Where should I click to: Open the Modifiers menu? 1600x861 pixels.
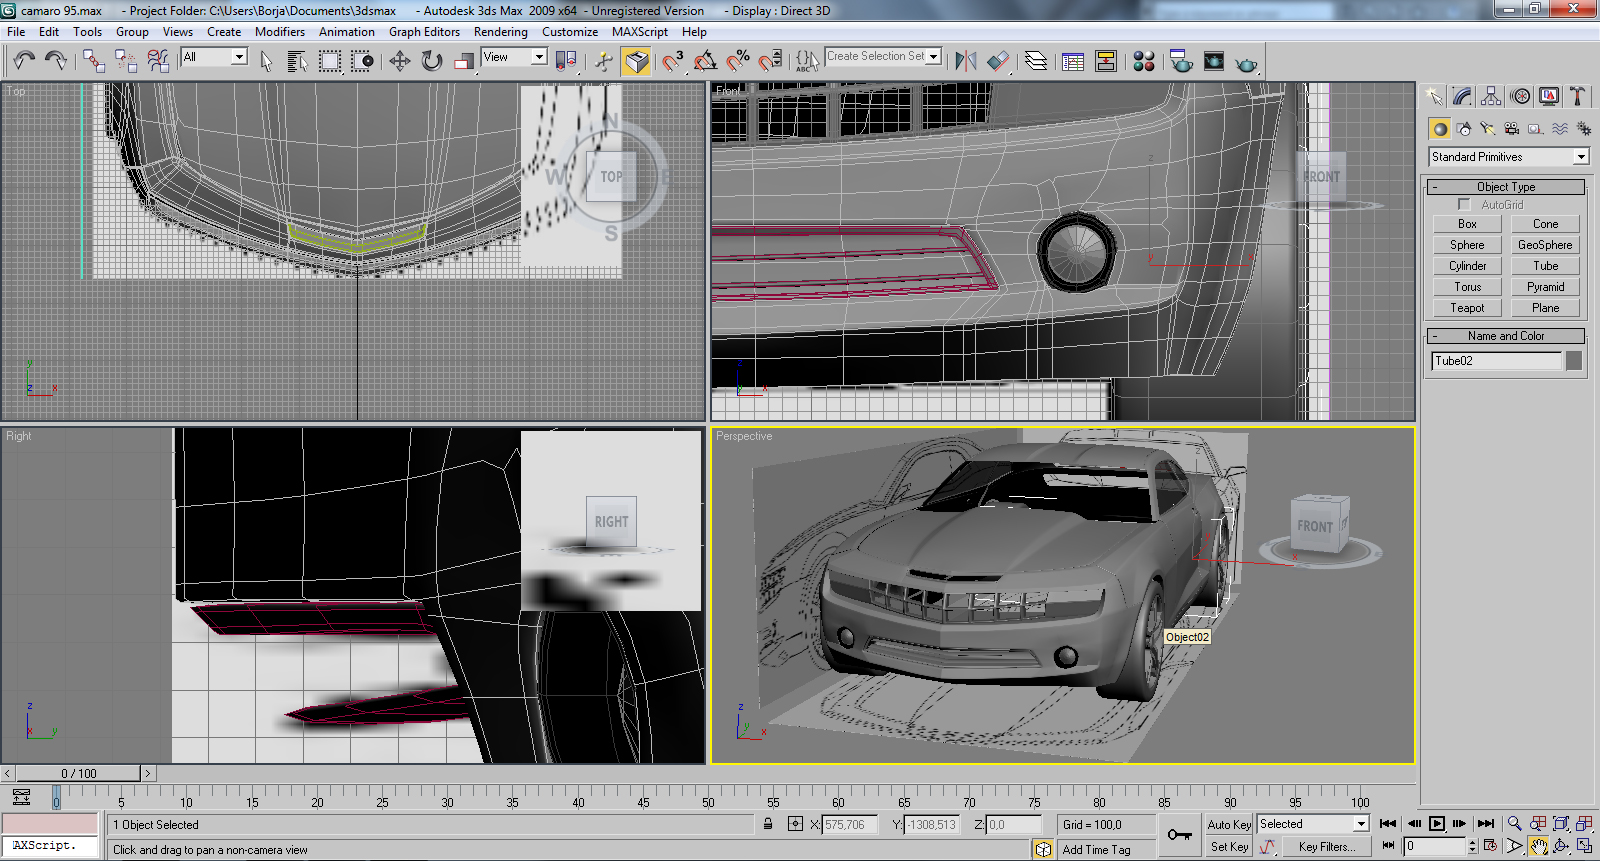click(279, 32)
